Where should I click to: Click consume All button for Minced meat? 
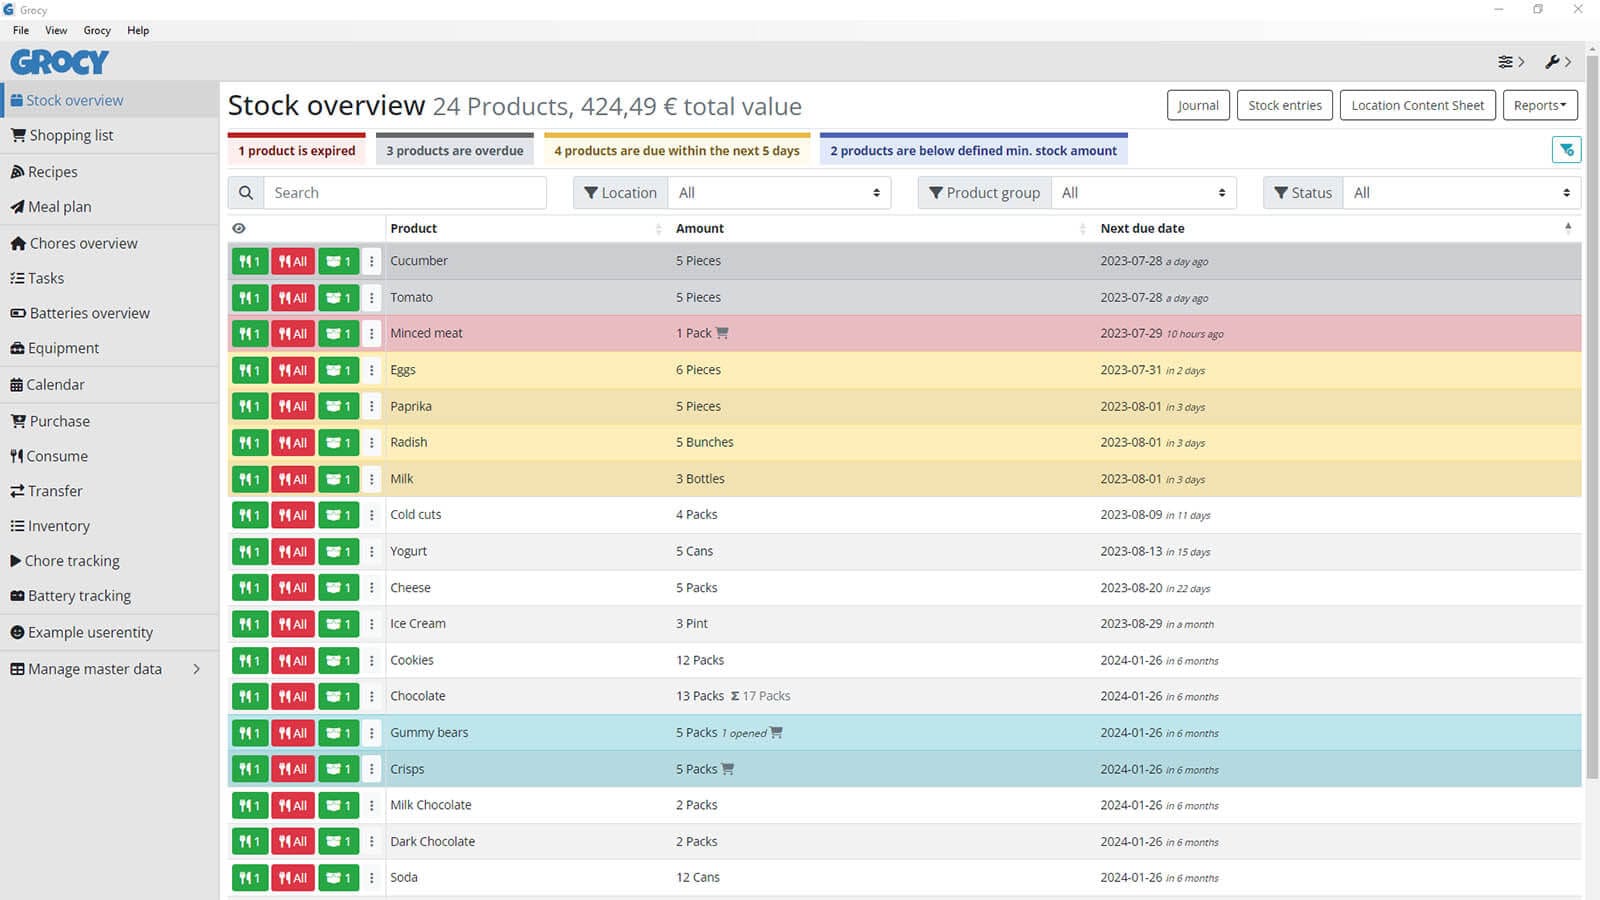tap(293, 334)
